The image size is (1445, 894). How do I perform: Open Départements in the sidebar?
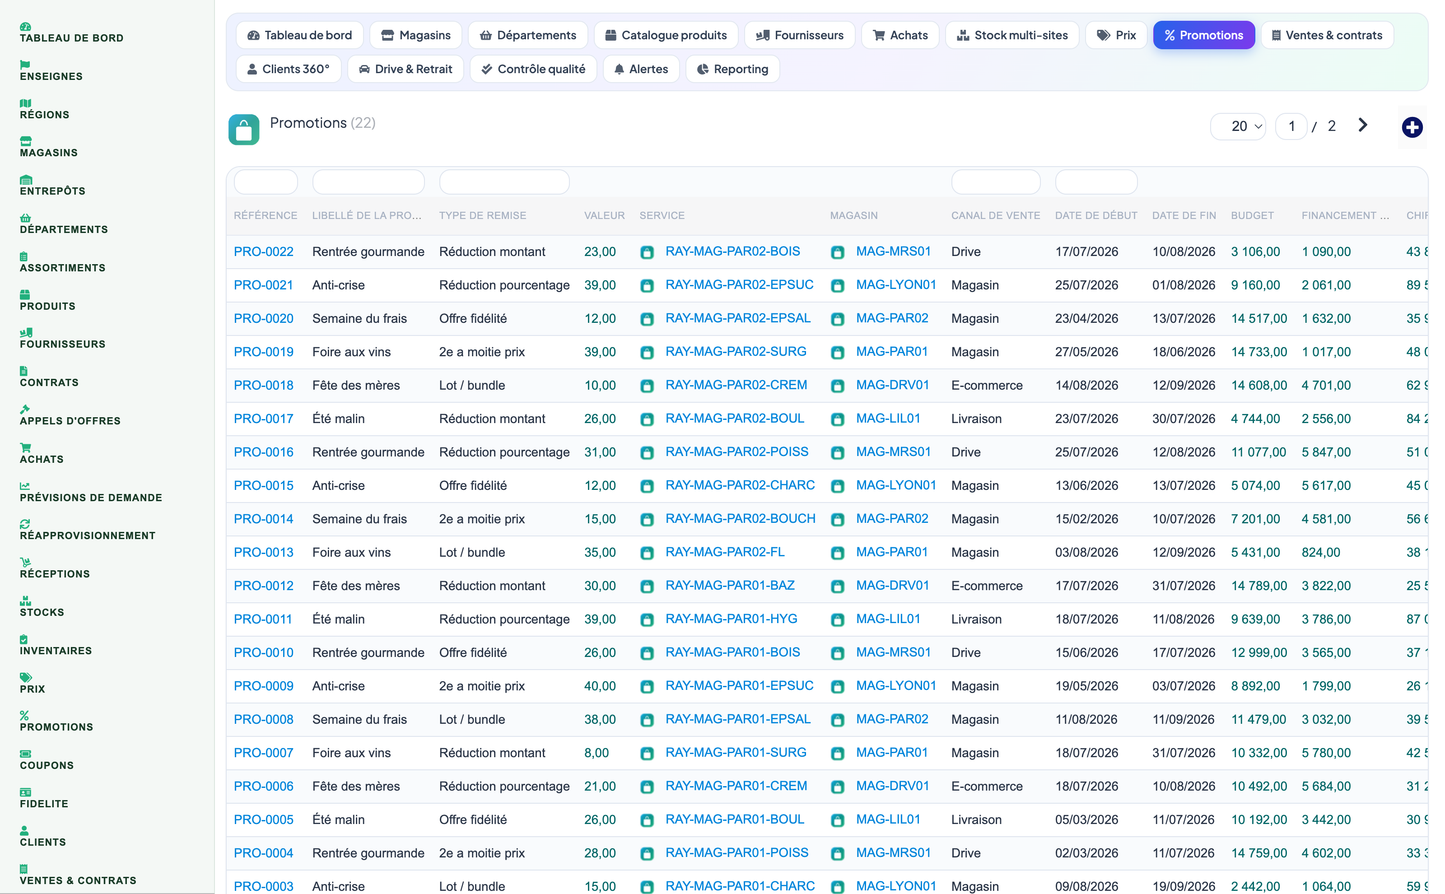point(64,224)
